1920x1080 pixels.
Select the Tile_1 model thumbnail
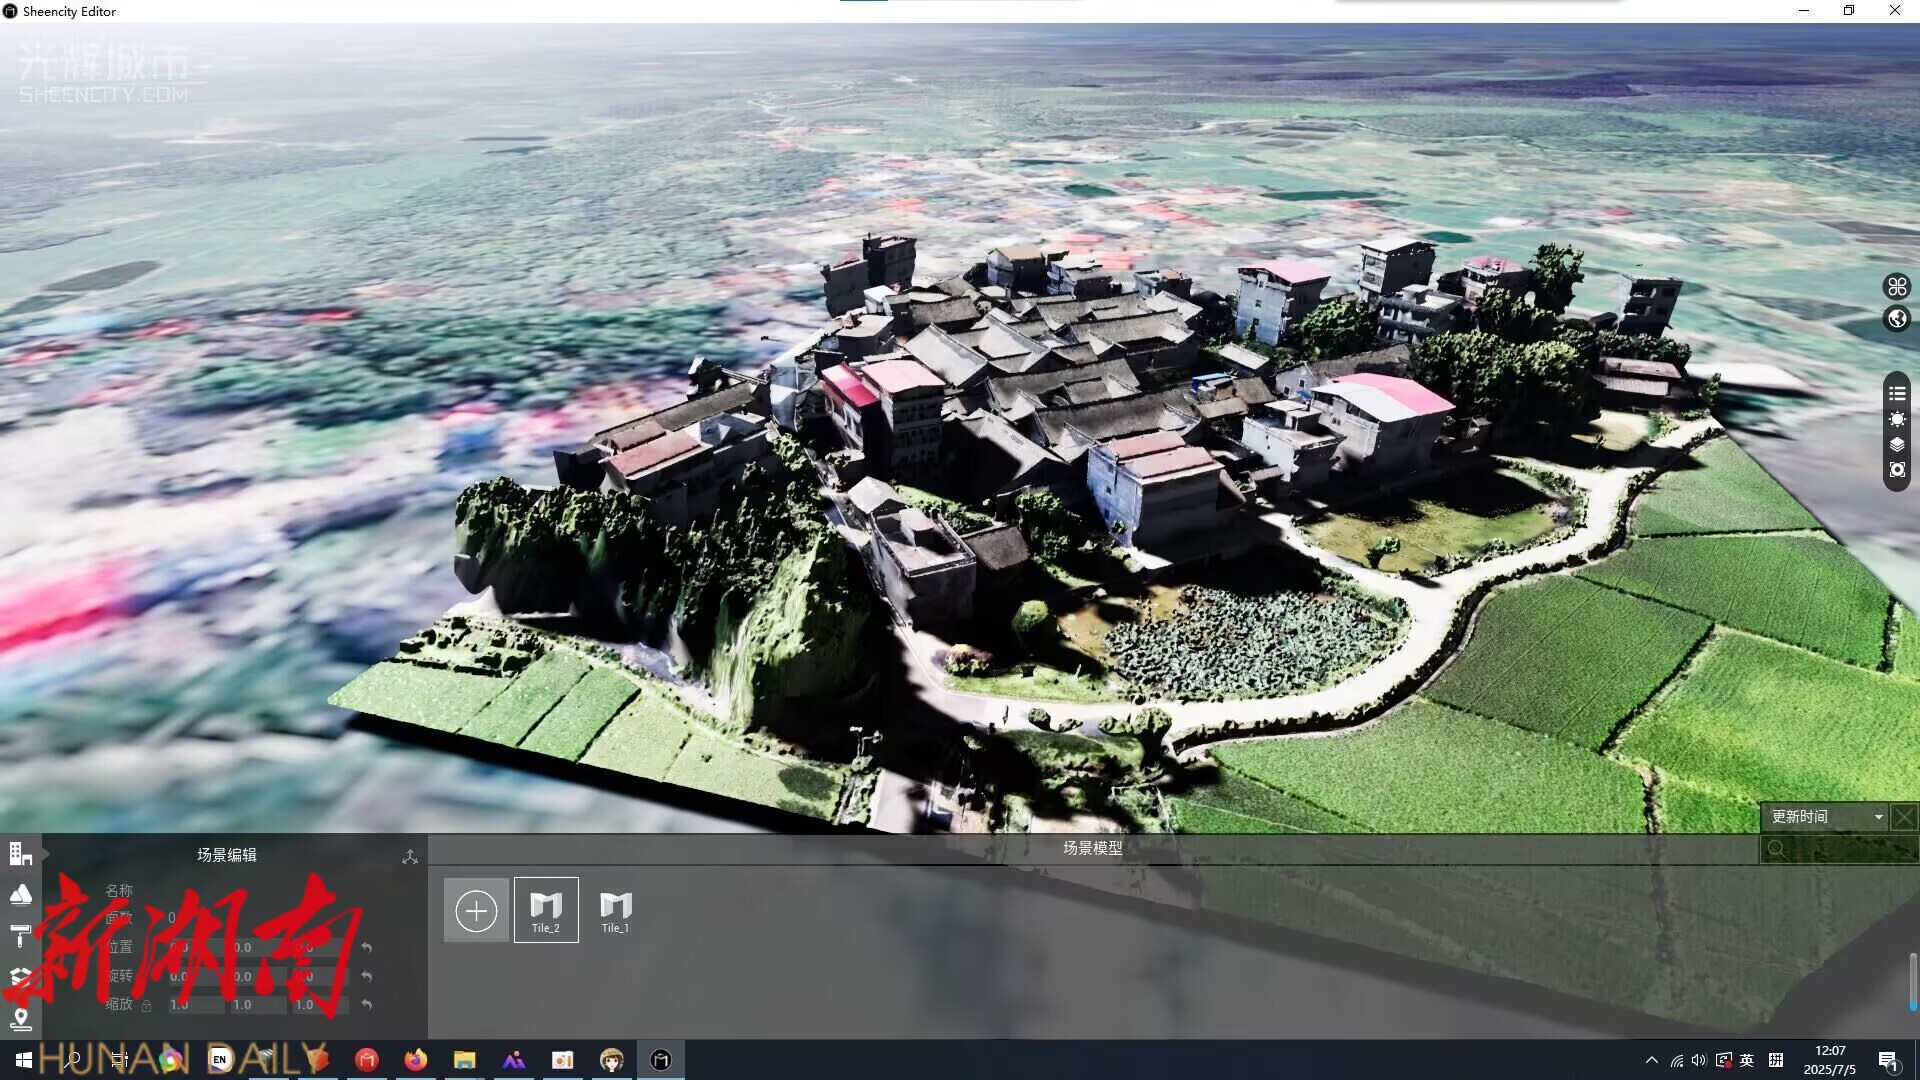(x=615, y=910)
